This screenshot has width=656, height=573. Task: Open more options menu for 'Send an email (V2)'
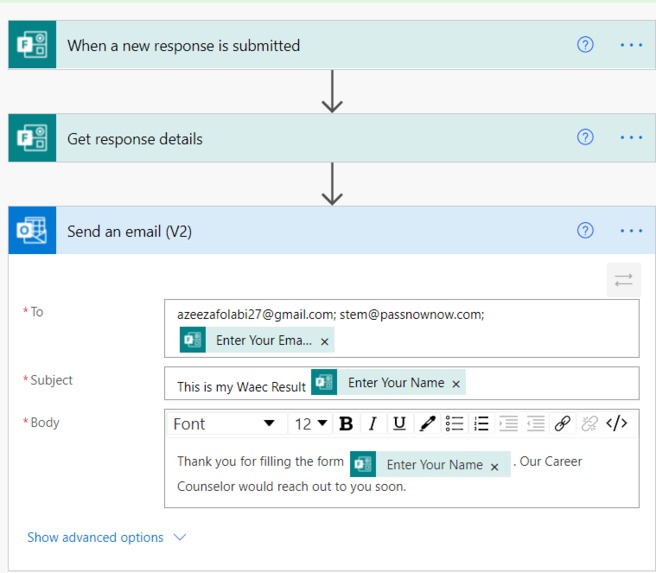[x=631, y=230]
